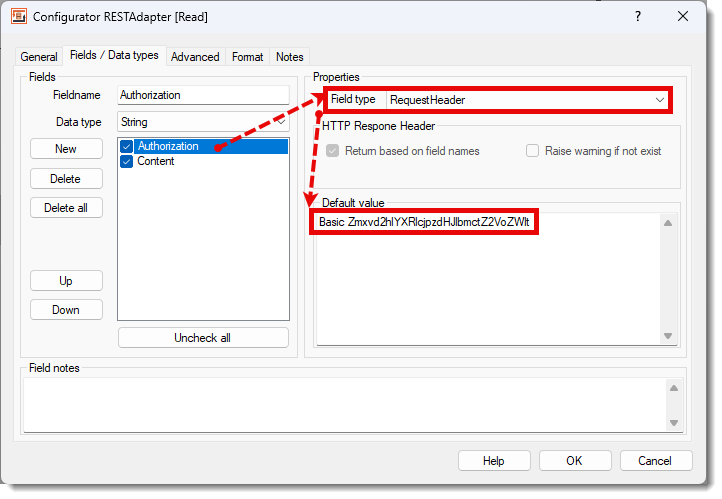Open the Advanced tab
Viewport: 722px width, 499px height.
point(195,57)
